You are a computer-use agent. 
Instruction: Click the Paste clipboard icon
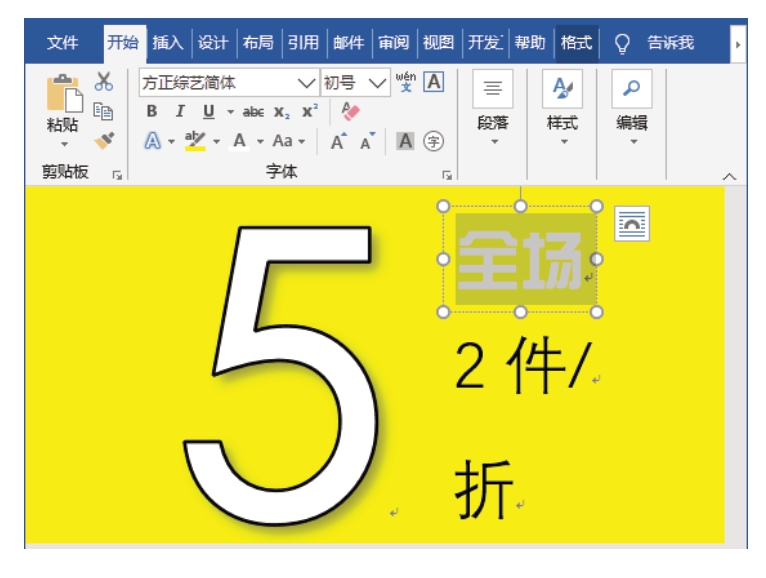click(x=64, y=94)
